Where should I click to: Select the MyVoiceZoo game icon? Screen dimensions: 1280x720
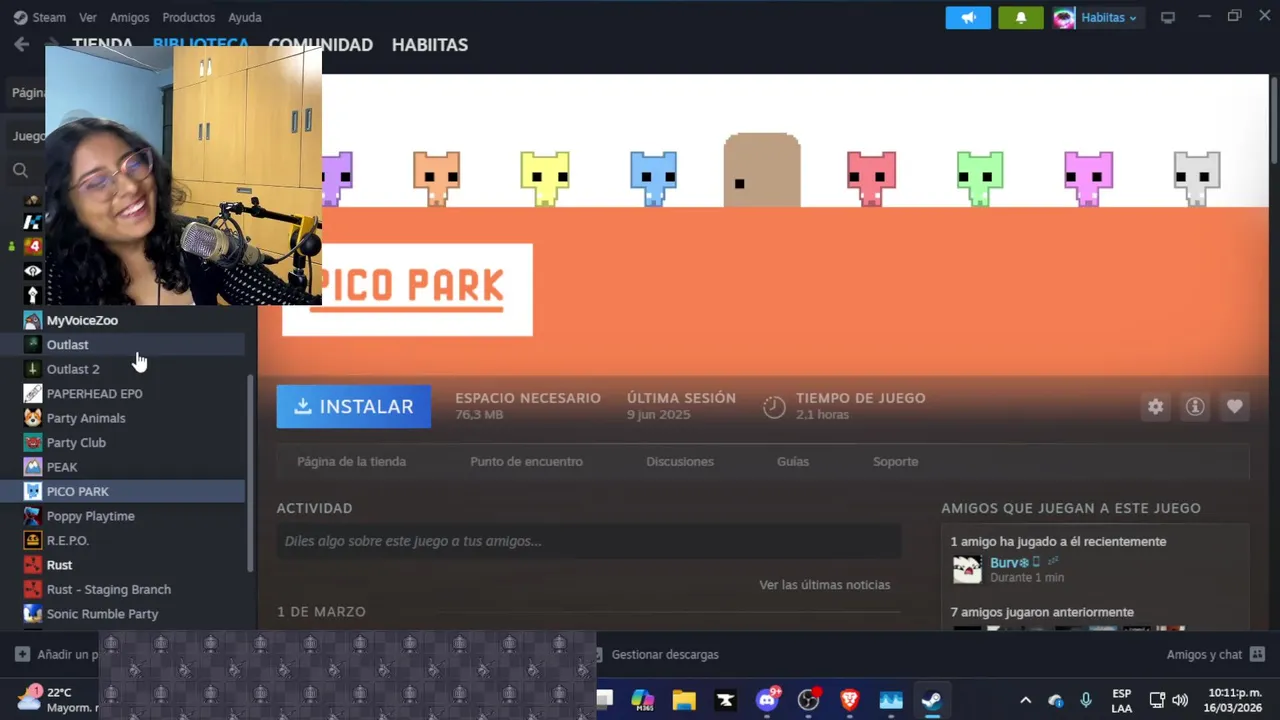click(x=33, y=320)
